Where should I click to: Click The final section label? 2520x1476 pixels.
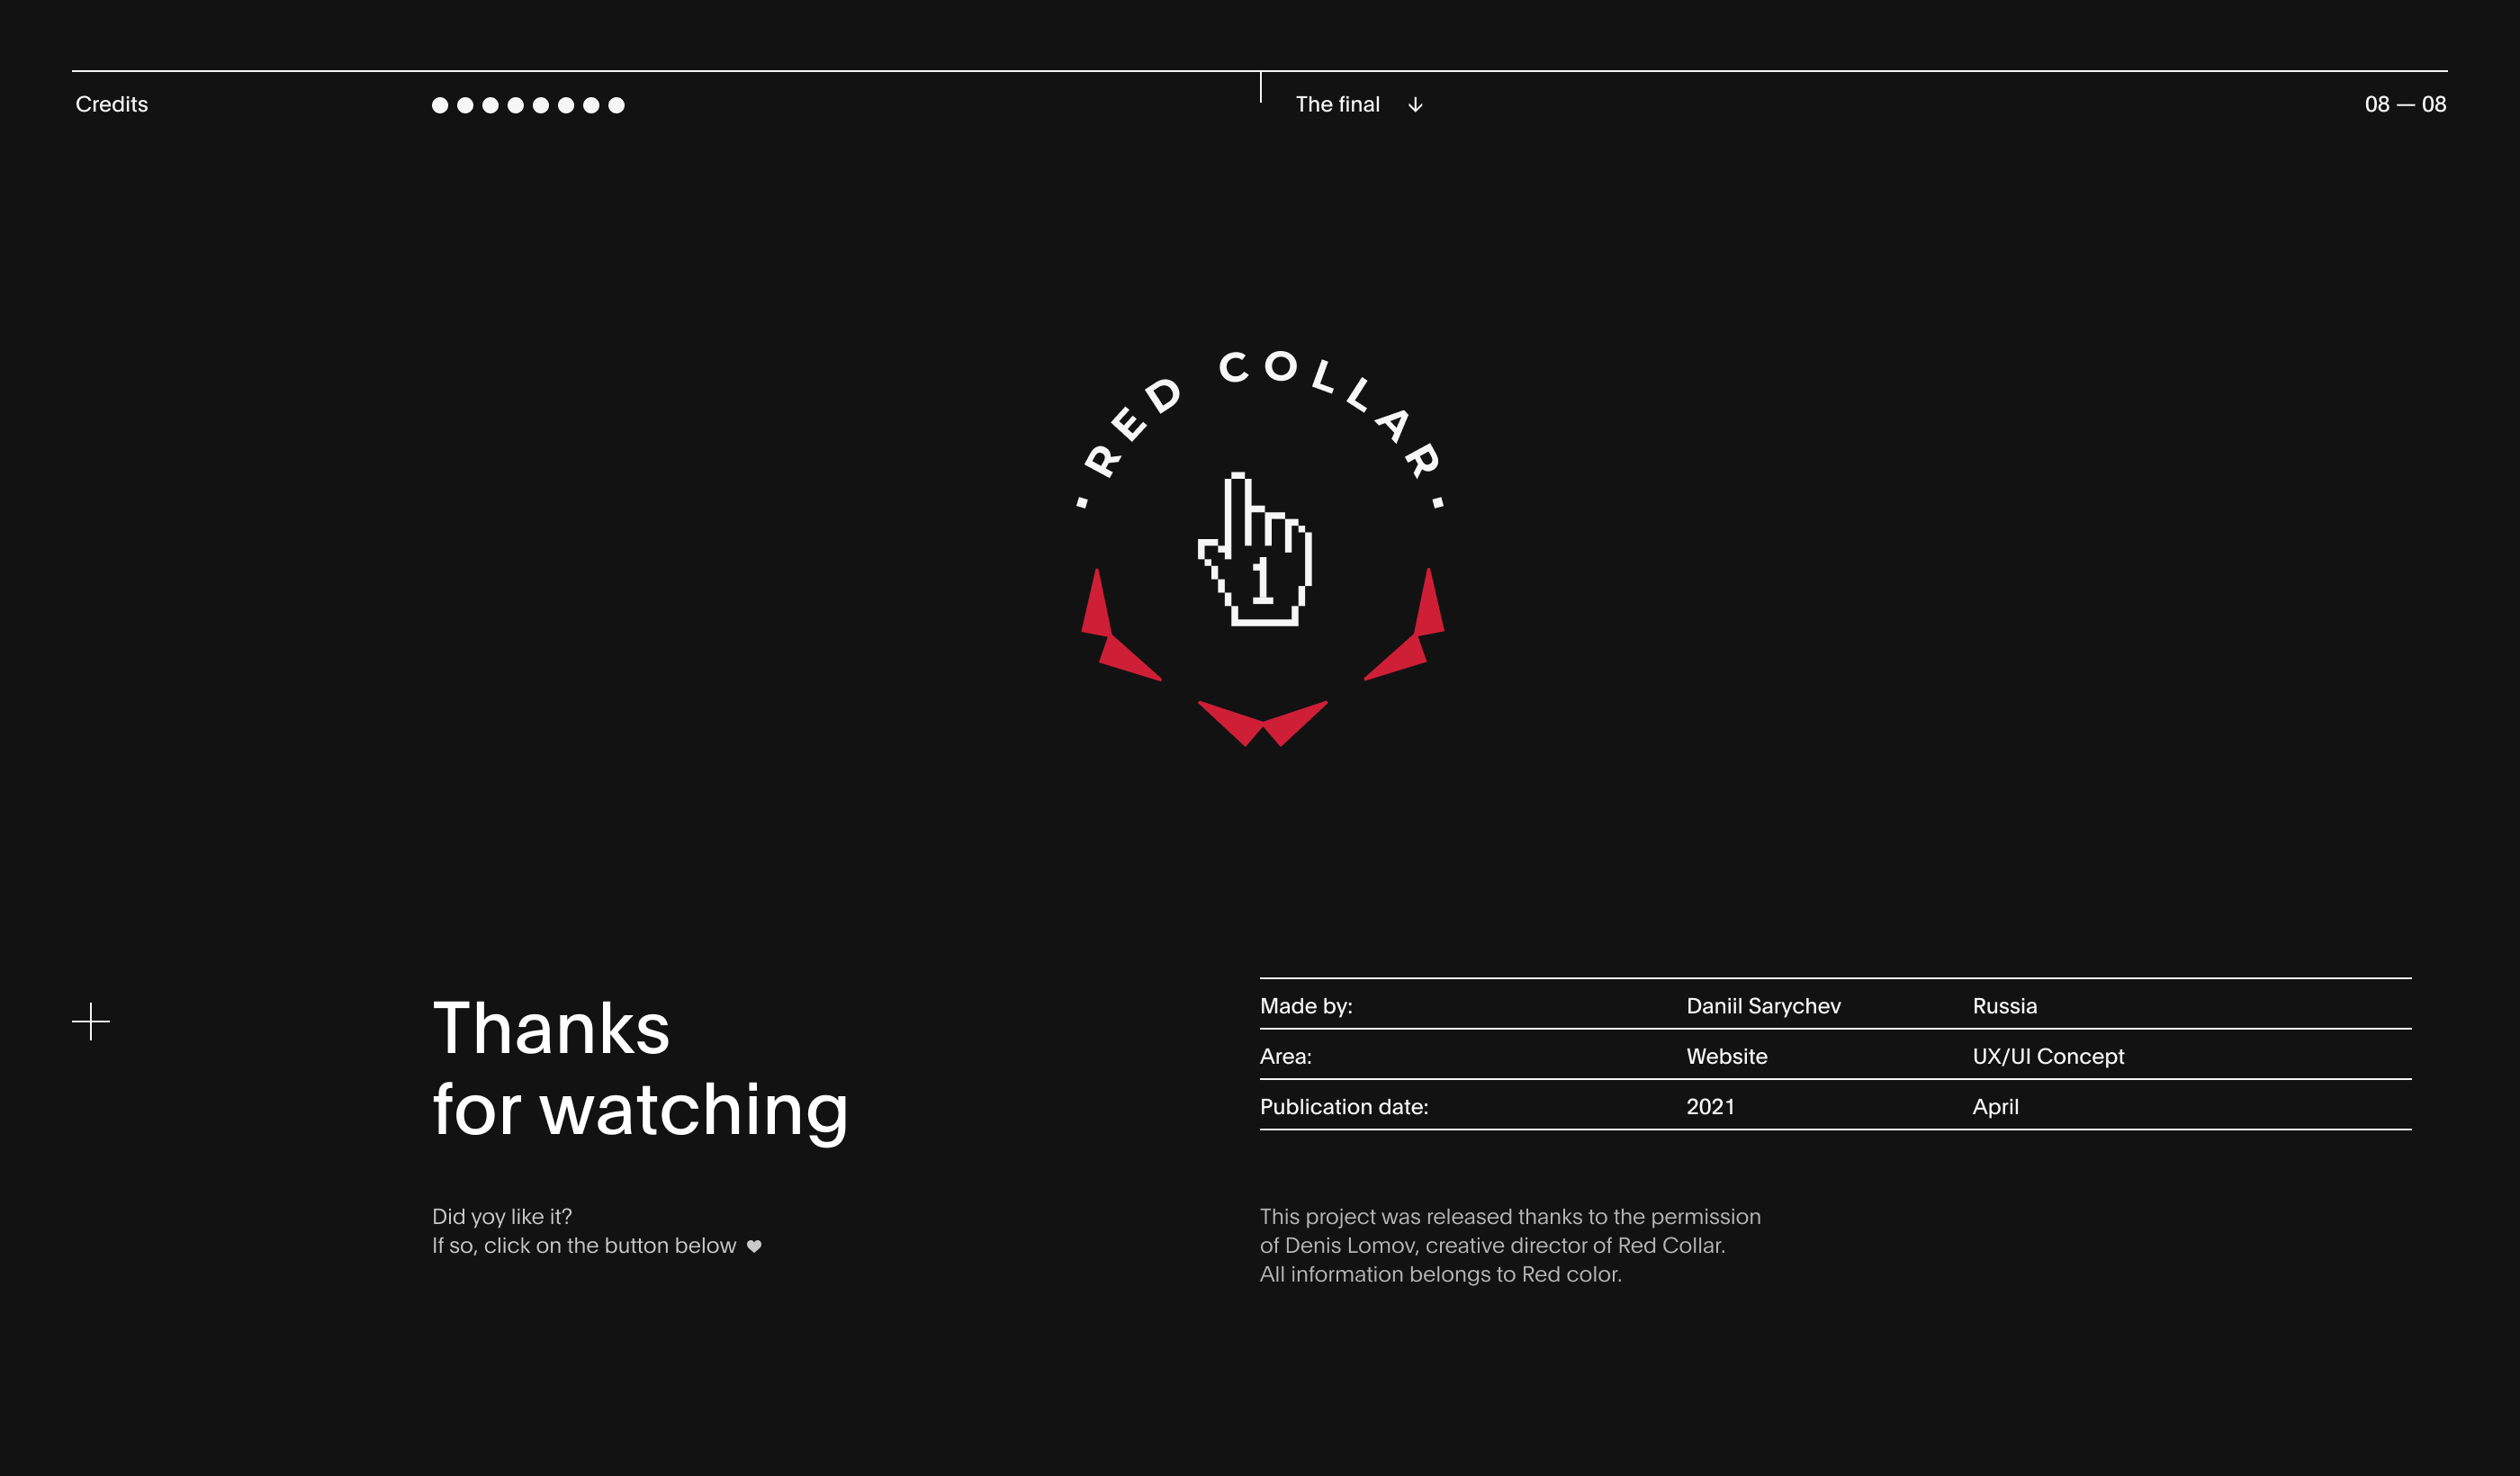tap(1337, 104)
